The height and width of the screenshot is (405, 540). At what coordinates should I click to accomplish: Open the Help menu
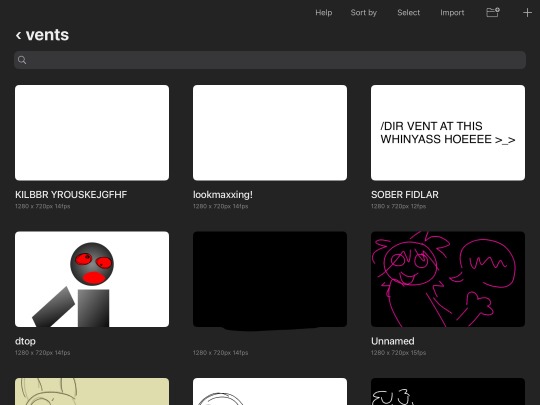324,13
